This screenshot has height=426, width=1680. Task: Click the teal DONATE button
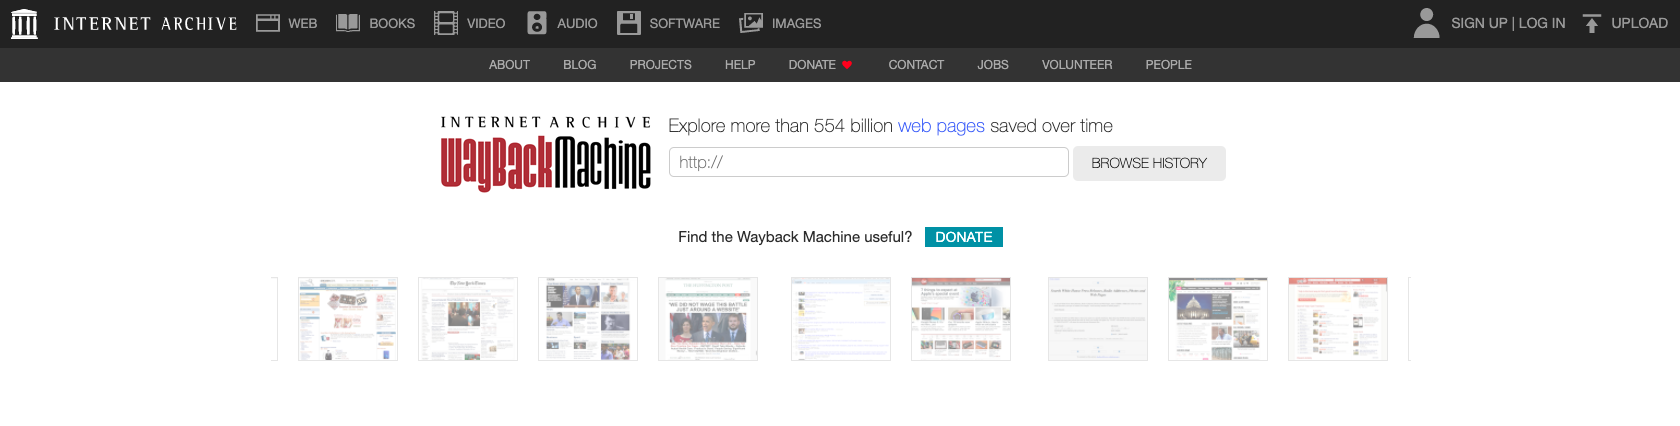coord(964,237)
